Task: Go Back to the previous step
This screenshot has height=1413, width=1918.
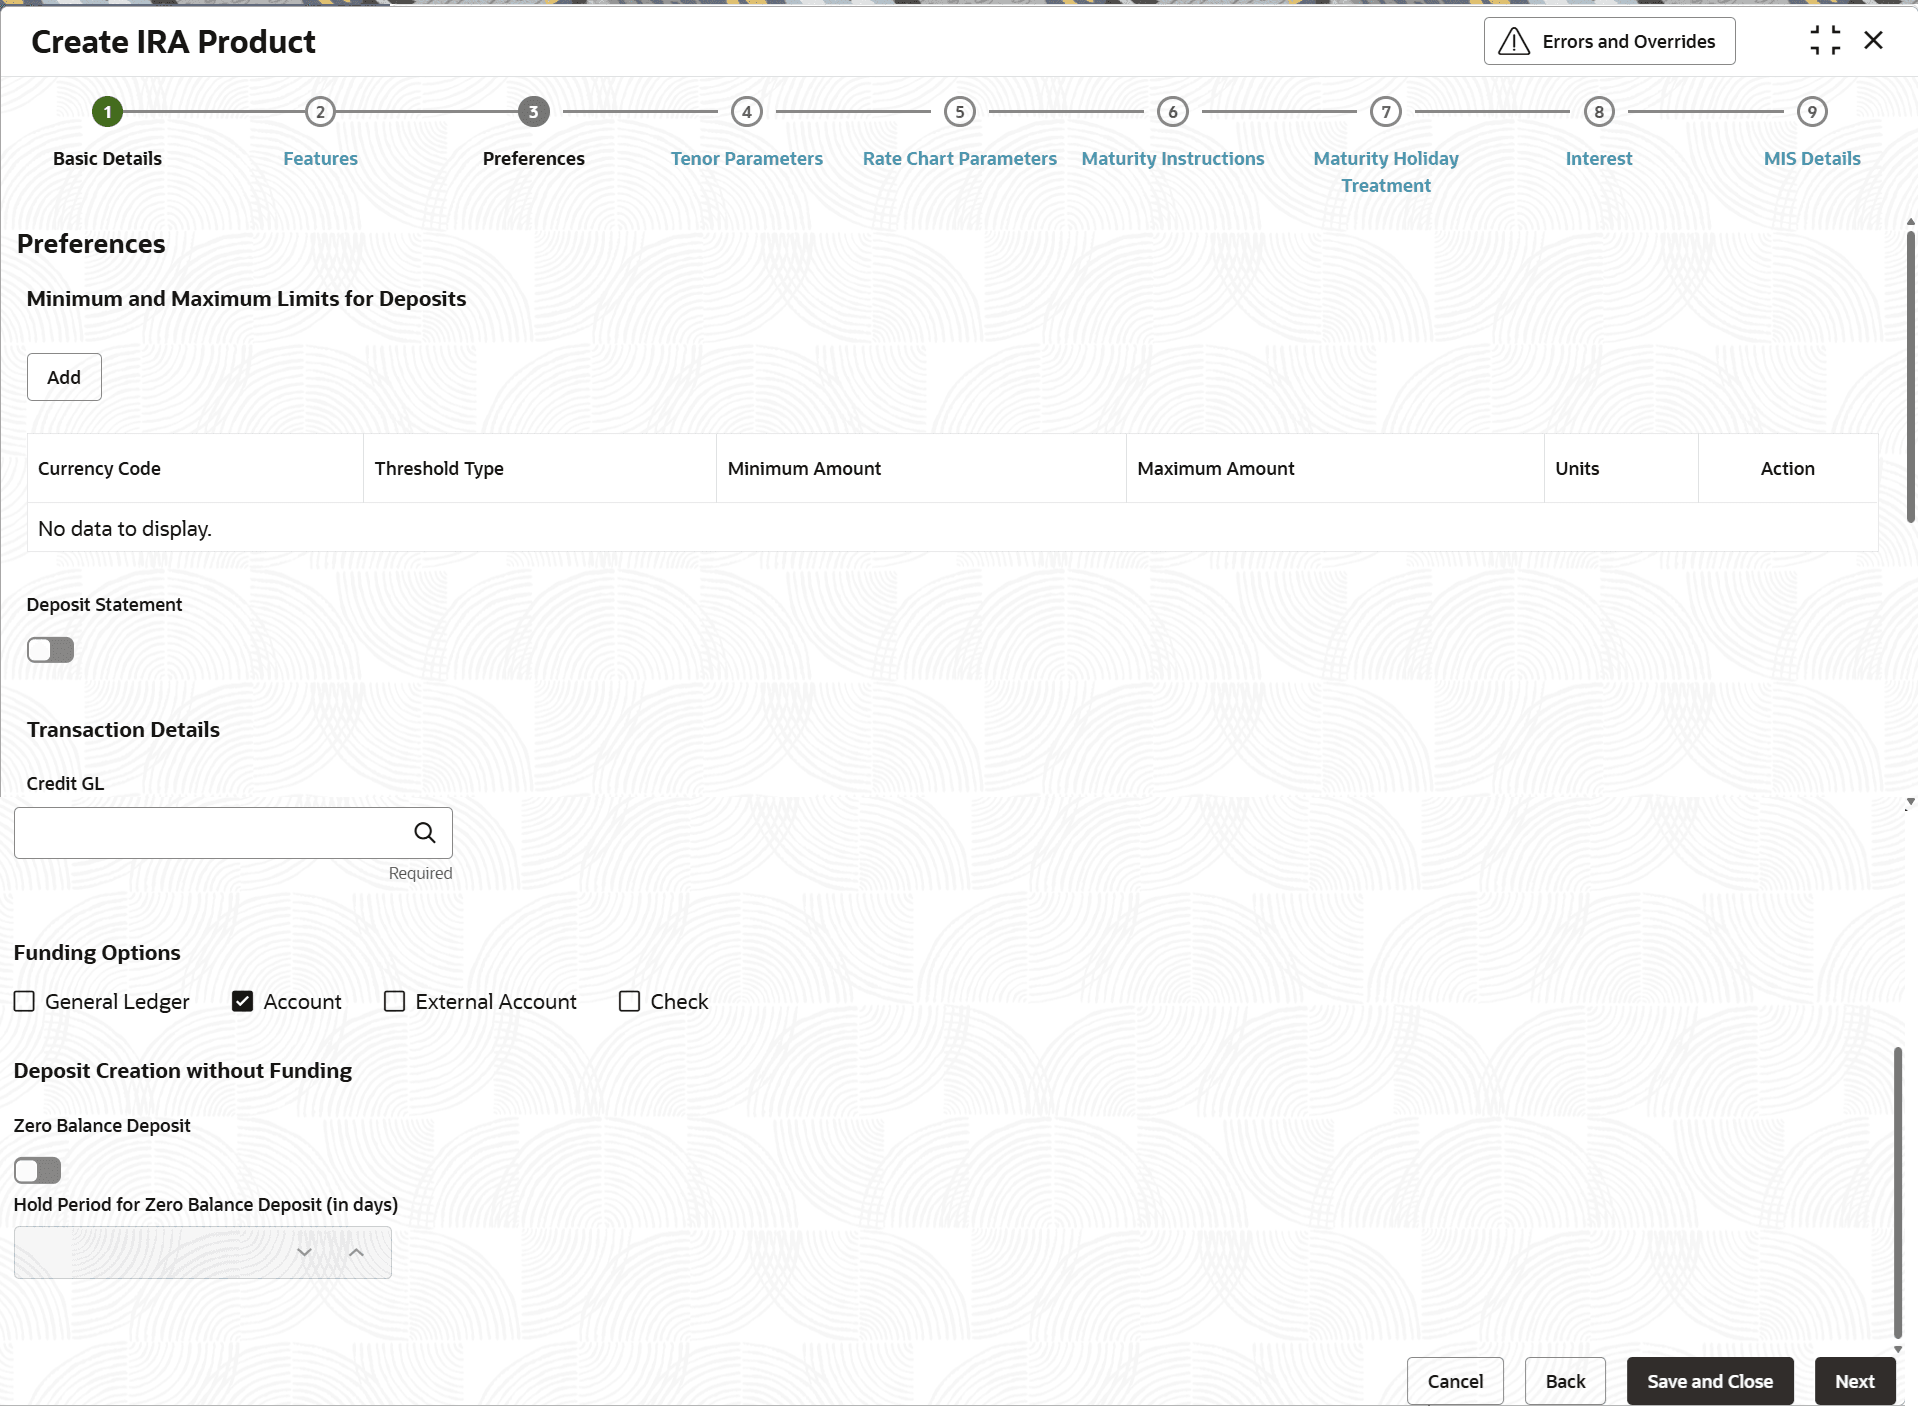Action: pyautogui.click(x=1565, y=1381)
